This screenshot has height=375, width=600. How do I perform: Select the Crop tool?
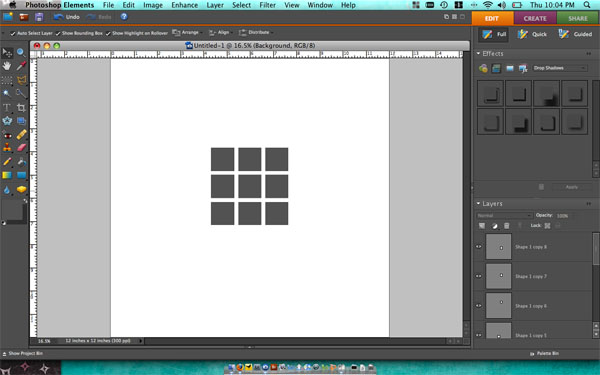pyautogui.click(x=21, y=108)
